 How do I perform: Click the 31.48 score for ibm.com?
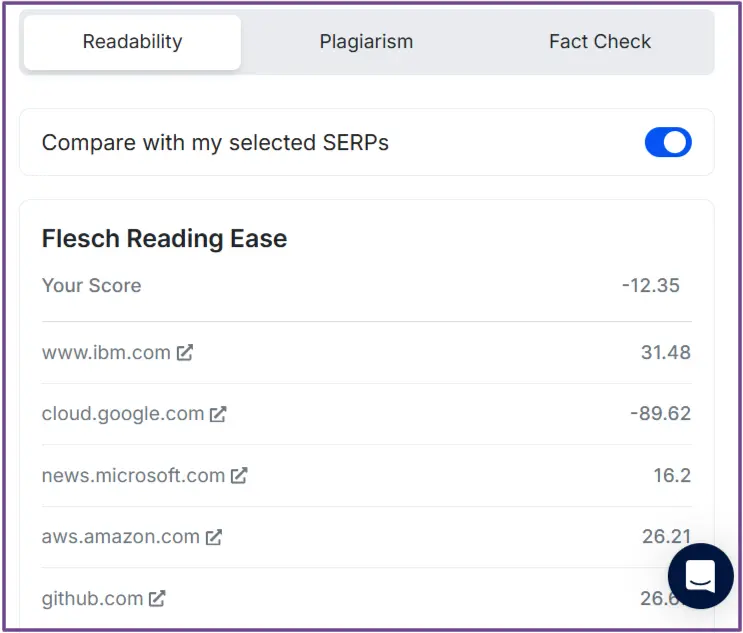pyautogui.click(x=665, y=352)
